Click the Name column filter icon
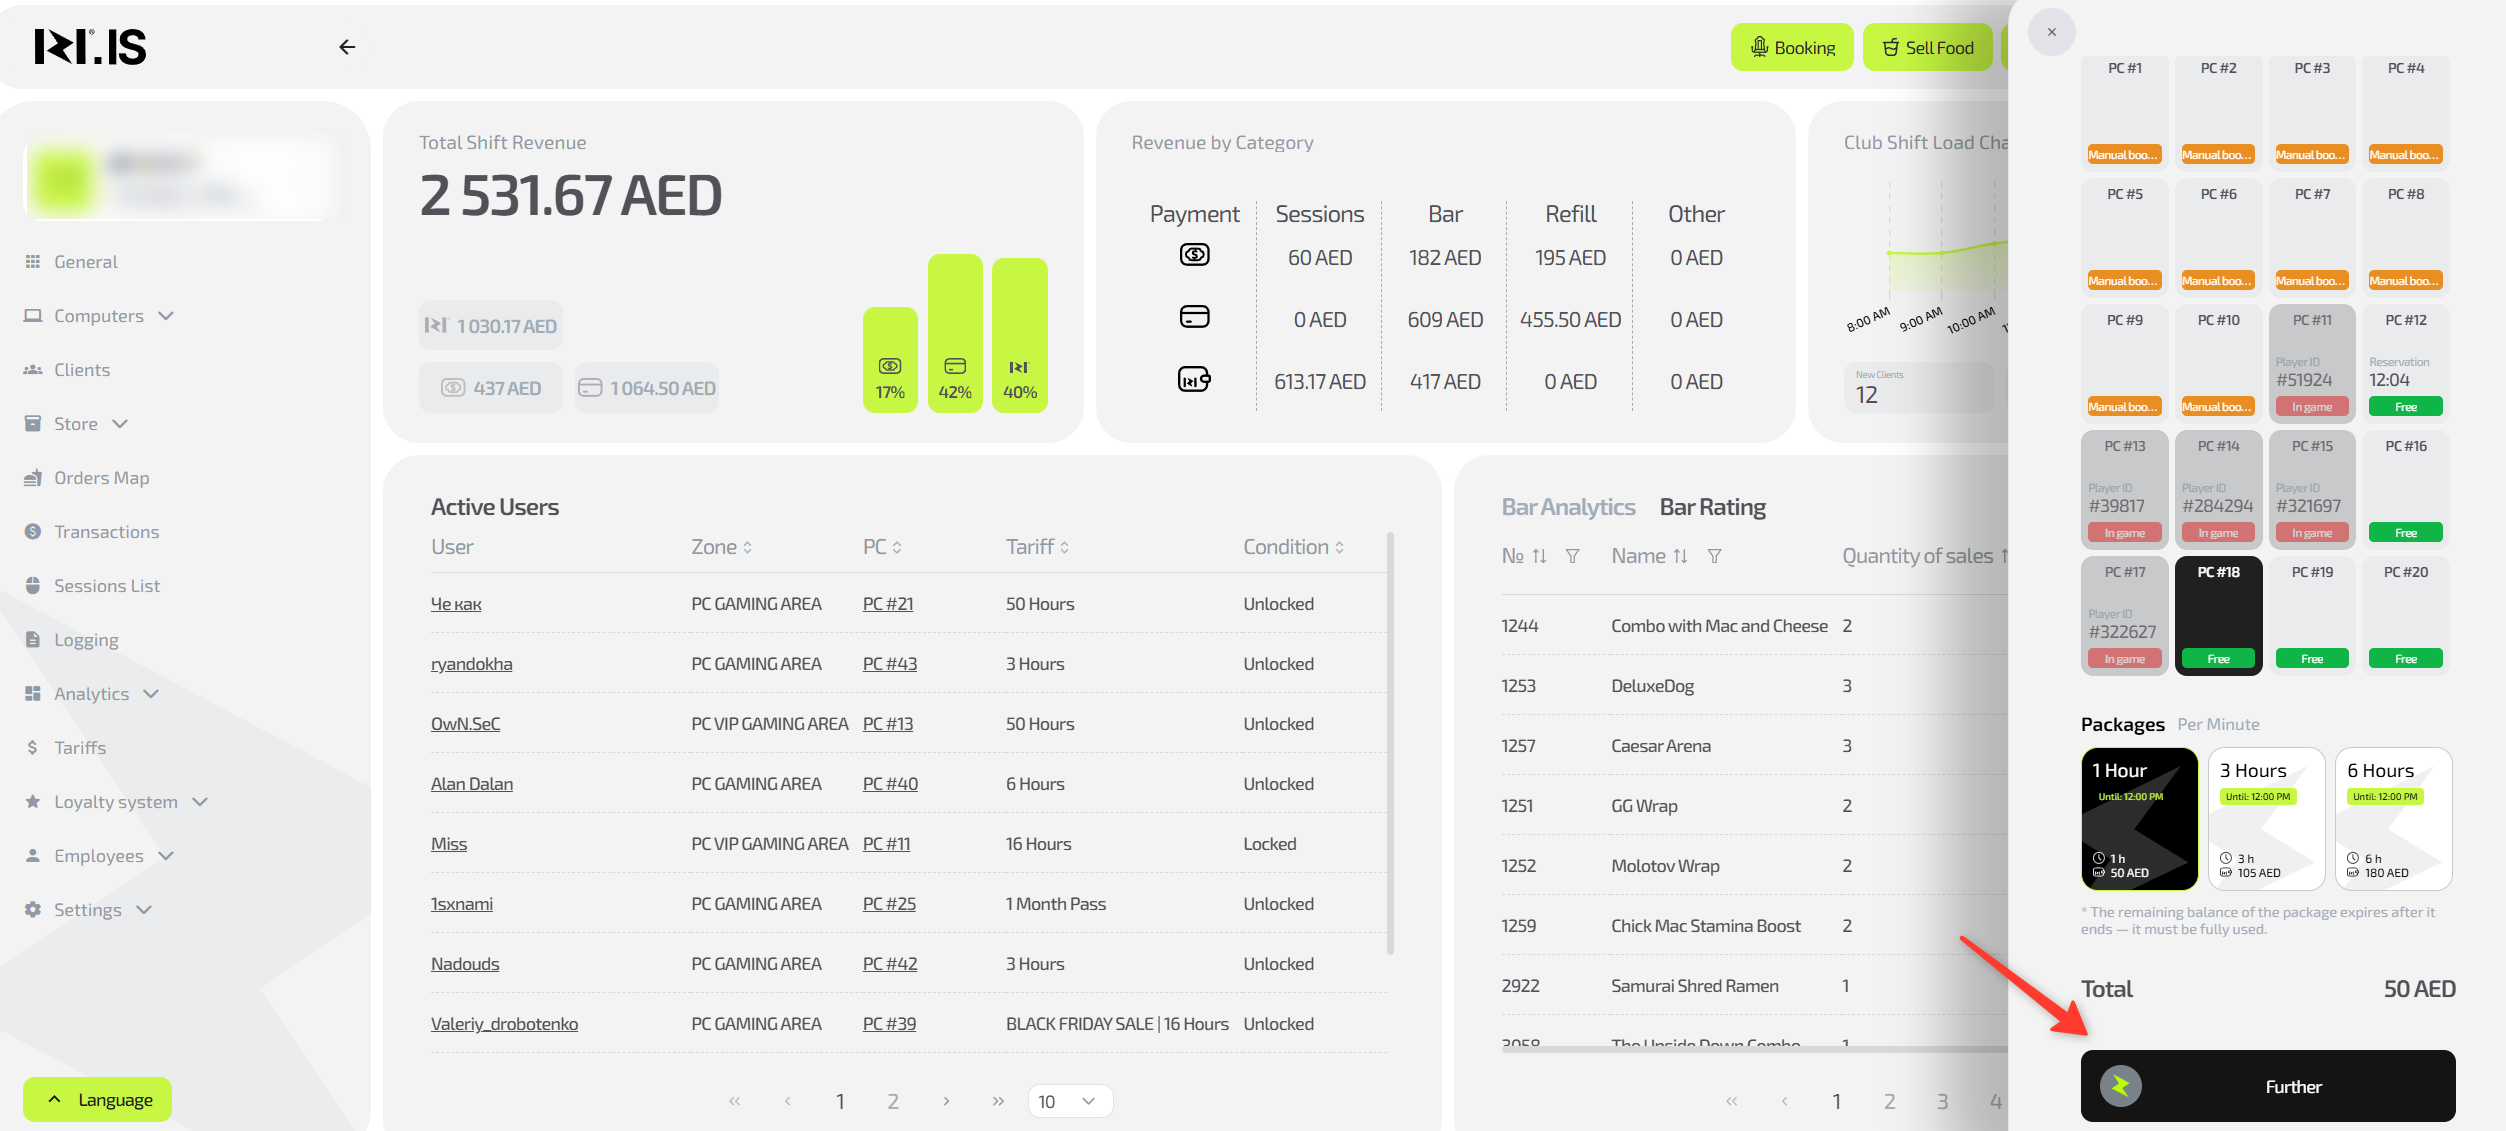 pyautogui.click(x=1714, y=556)
